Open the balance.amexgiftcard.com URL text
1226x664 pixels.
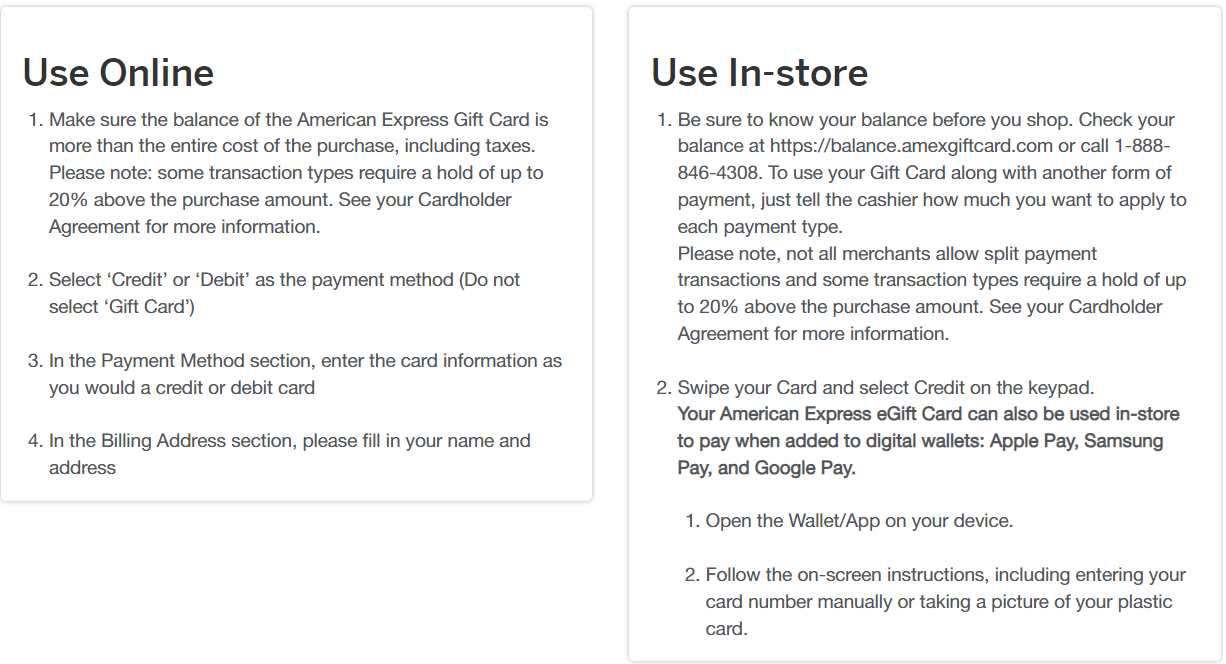912,146
